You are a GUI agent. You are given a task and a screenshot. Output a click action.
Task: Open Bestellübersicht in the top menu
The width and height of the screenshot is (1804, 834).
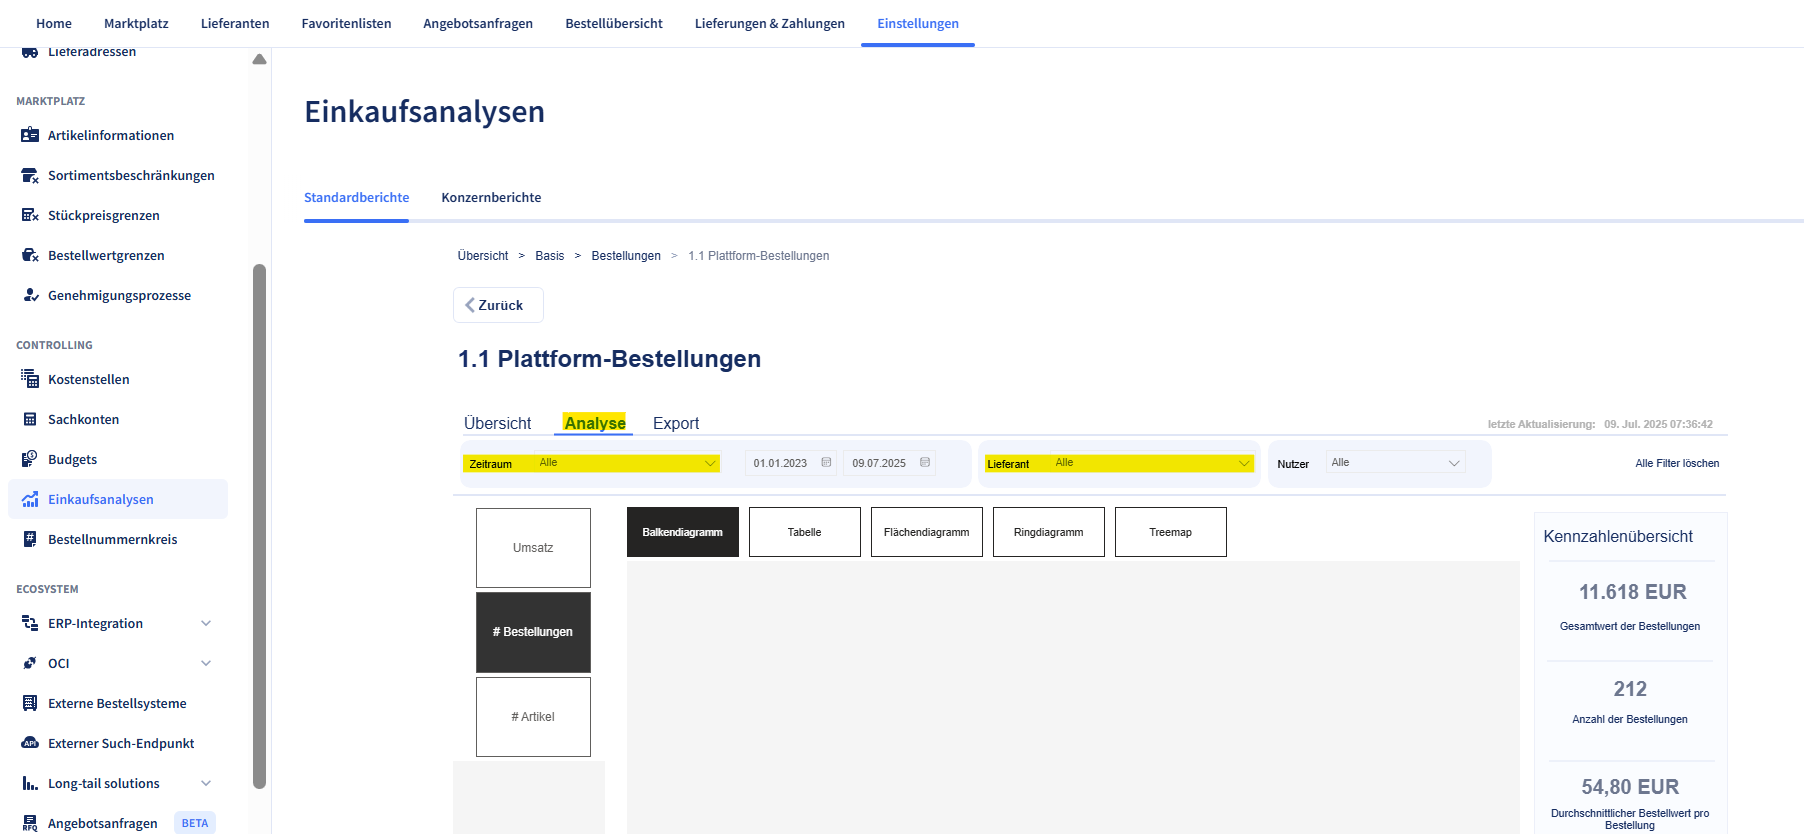(x=613, y=23)
